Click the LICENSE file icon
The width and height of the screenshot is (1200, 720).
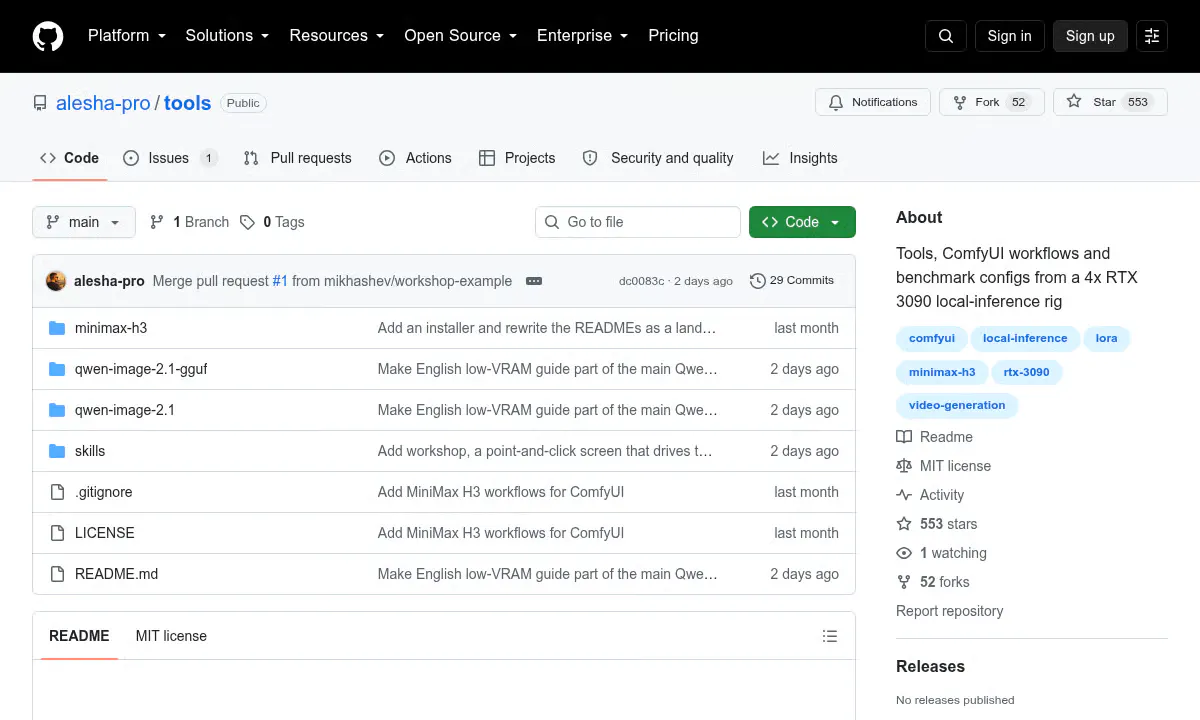tap(57, 533)
